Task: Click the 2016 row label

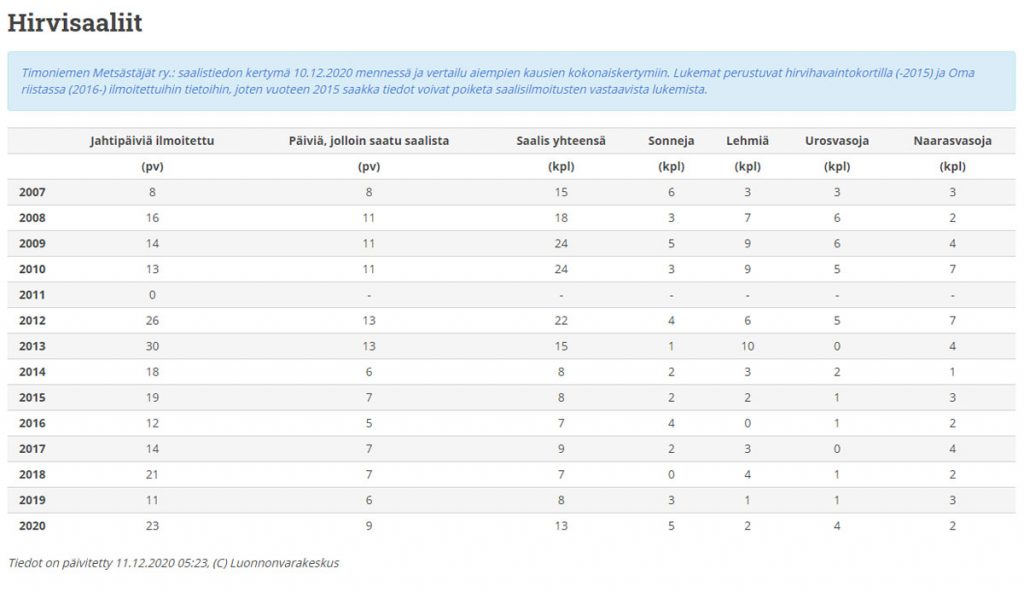Action: coord(32,424)
